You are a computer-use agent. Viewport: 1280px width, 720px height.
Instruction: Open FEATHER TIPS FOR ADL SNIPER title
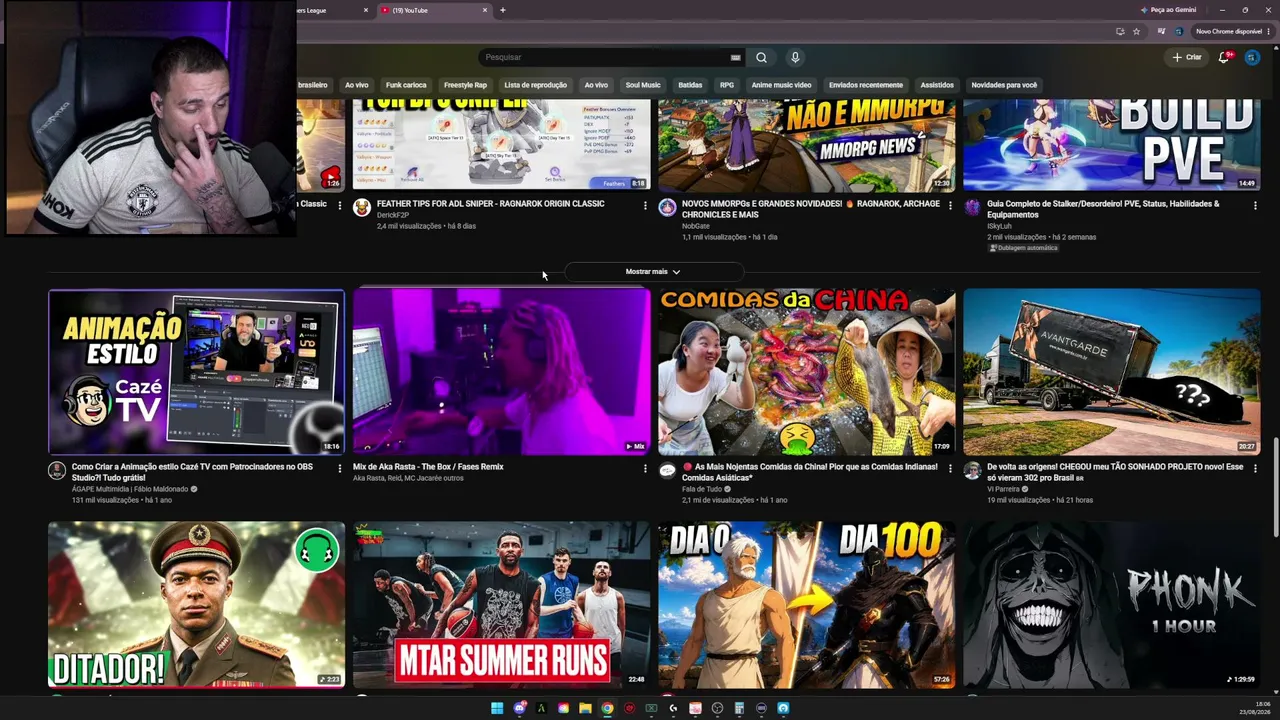[x=491, y=204]
